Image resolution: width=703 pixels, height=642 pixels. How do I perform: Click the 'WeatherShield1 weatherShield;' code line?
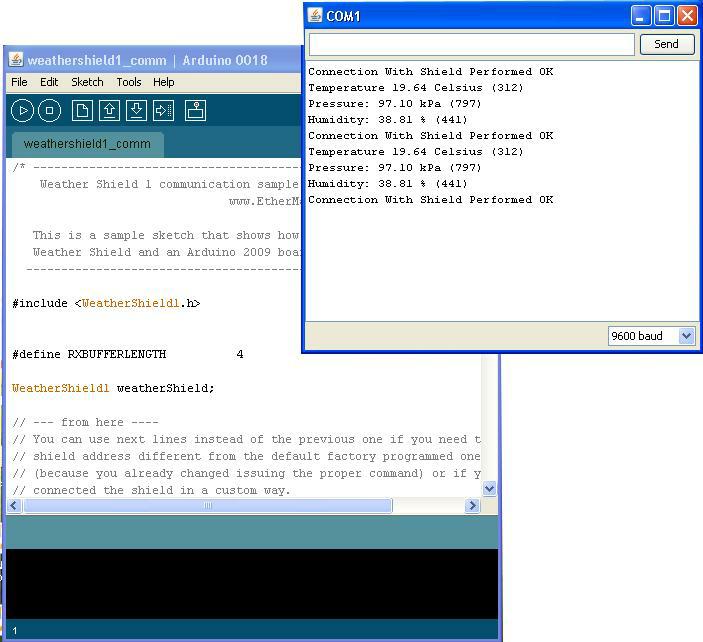pyautogui.click(x=113, y=388)
